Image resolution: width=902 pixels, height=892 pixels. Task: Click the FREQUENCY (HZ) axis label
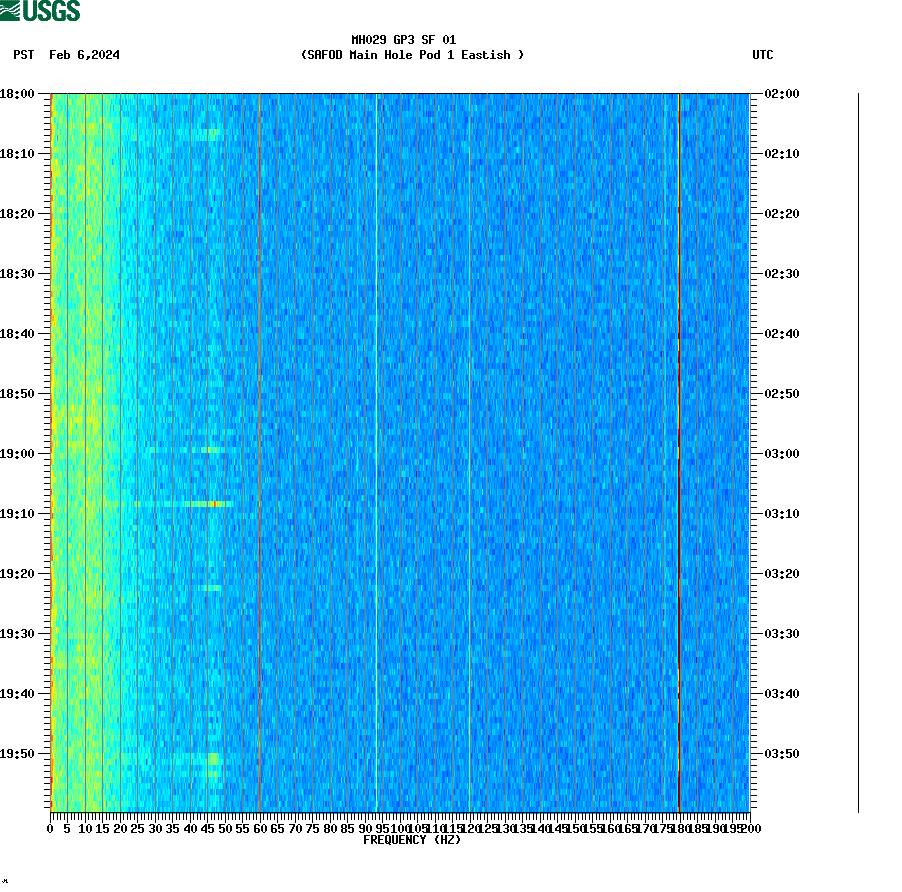(412, 840)
